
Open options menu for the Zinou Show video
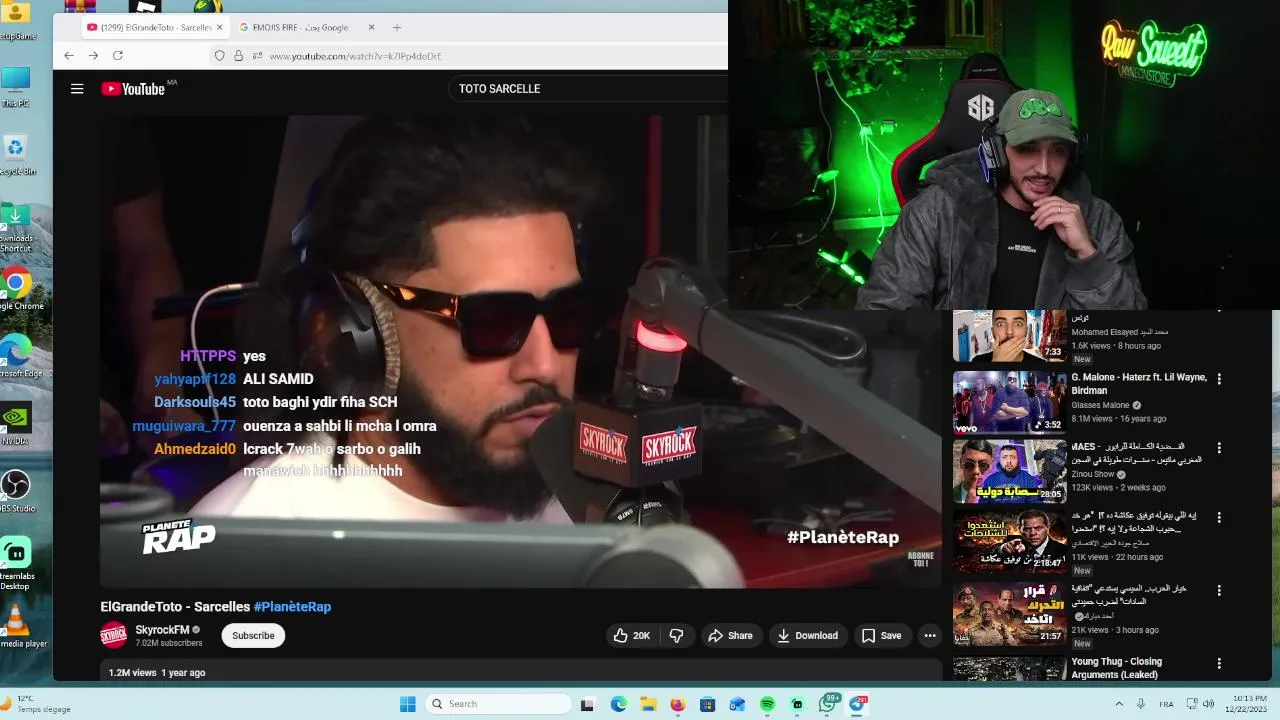click(x=1219, y=448)
